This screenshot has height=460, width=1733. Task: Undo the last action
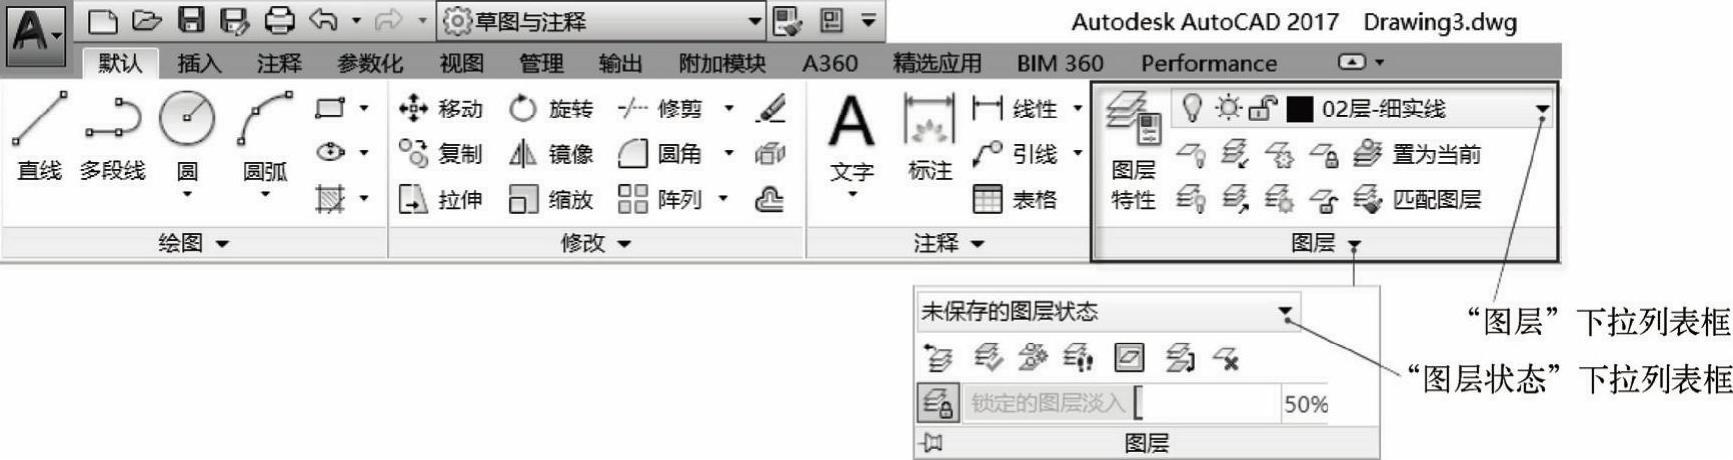pyautogui.click(x=323, y=20)
